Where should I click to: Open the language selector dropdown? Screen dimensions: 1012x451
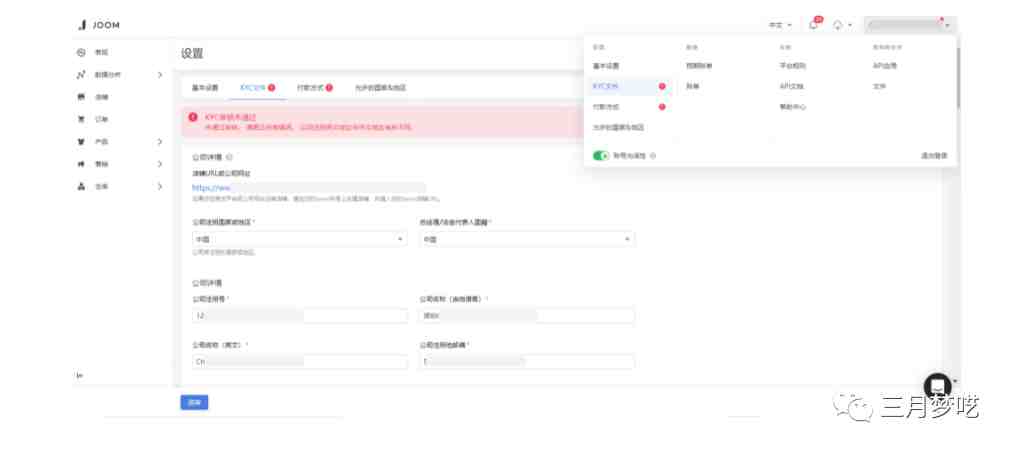780,25
